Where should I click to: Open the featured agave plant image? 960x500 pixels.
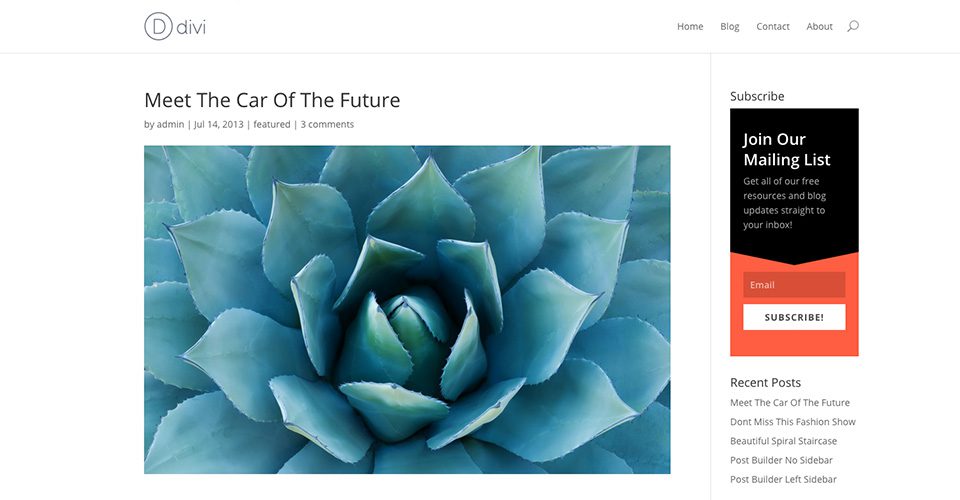pyautogui.click(x=407, y=309)
